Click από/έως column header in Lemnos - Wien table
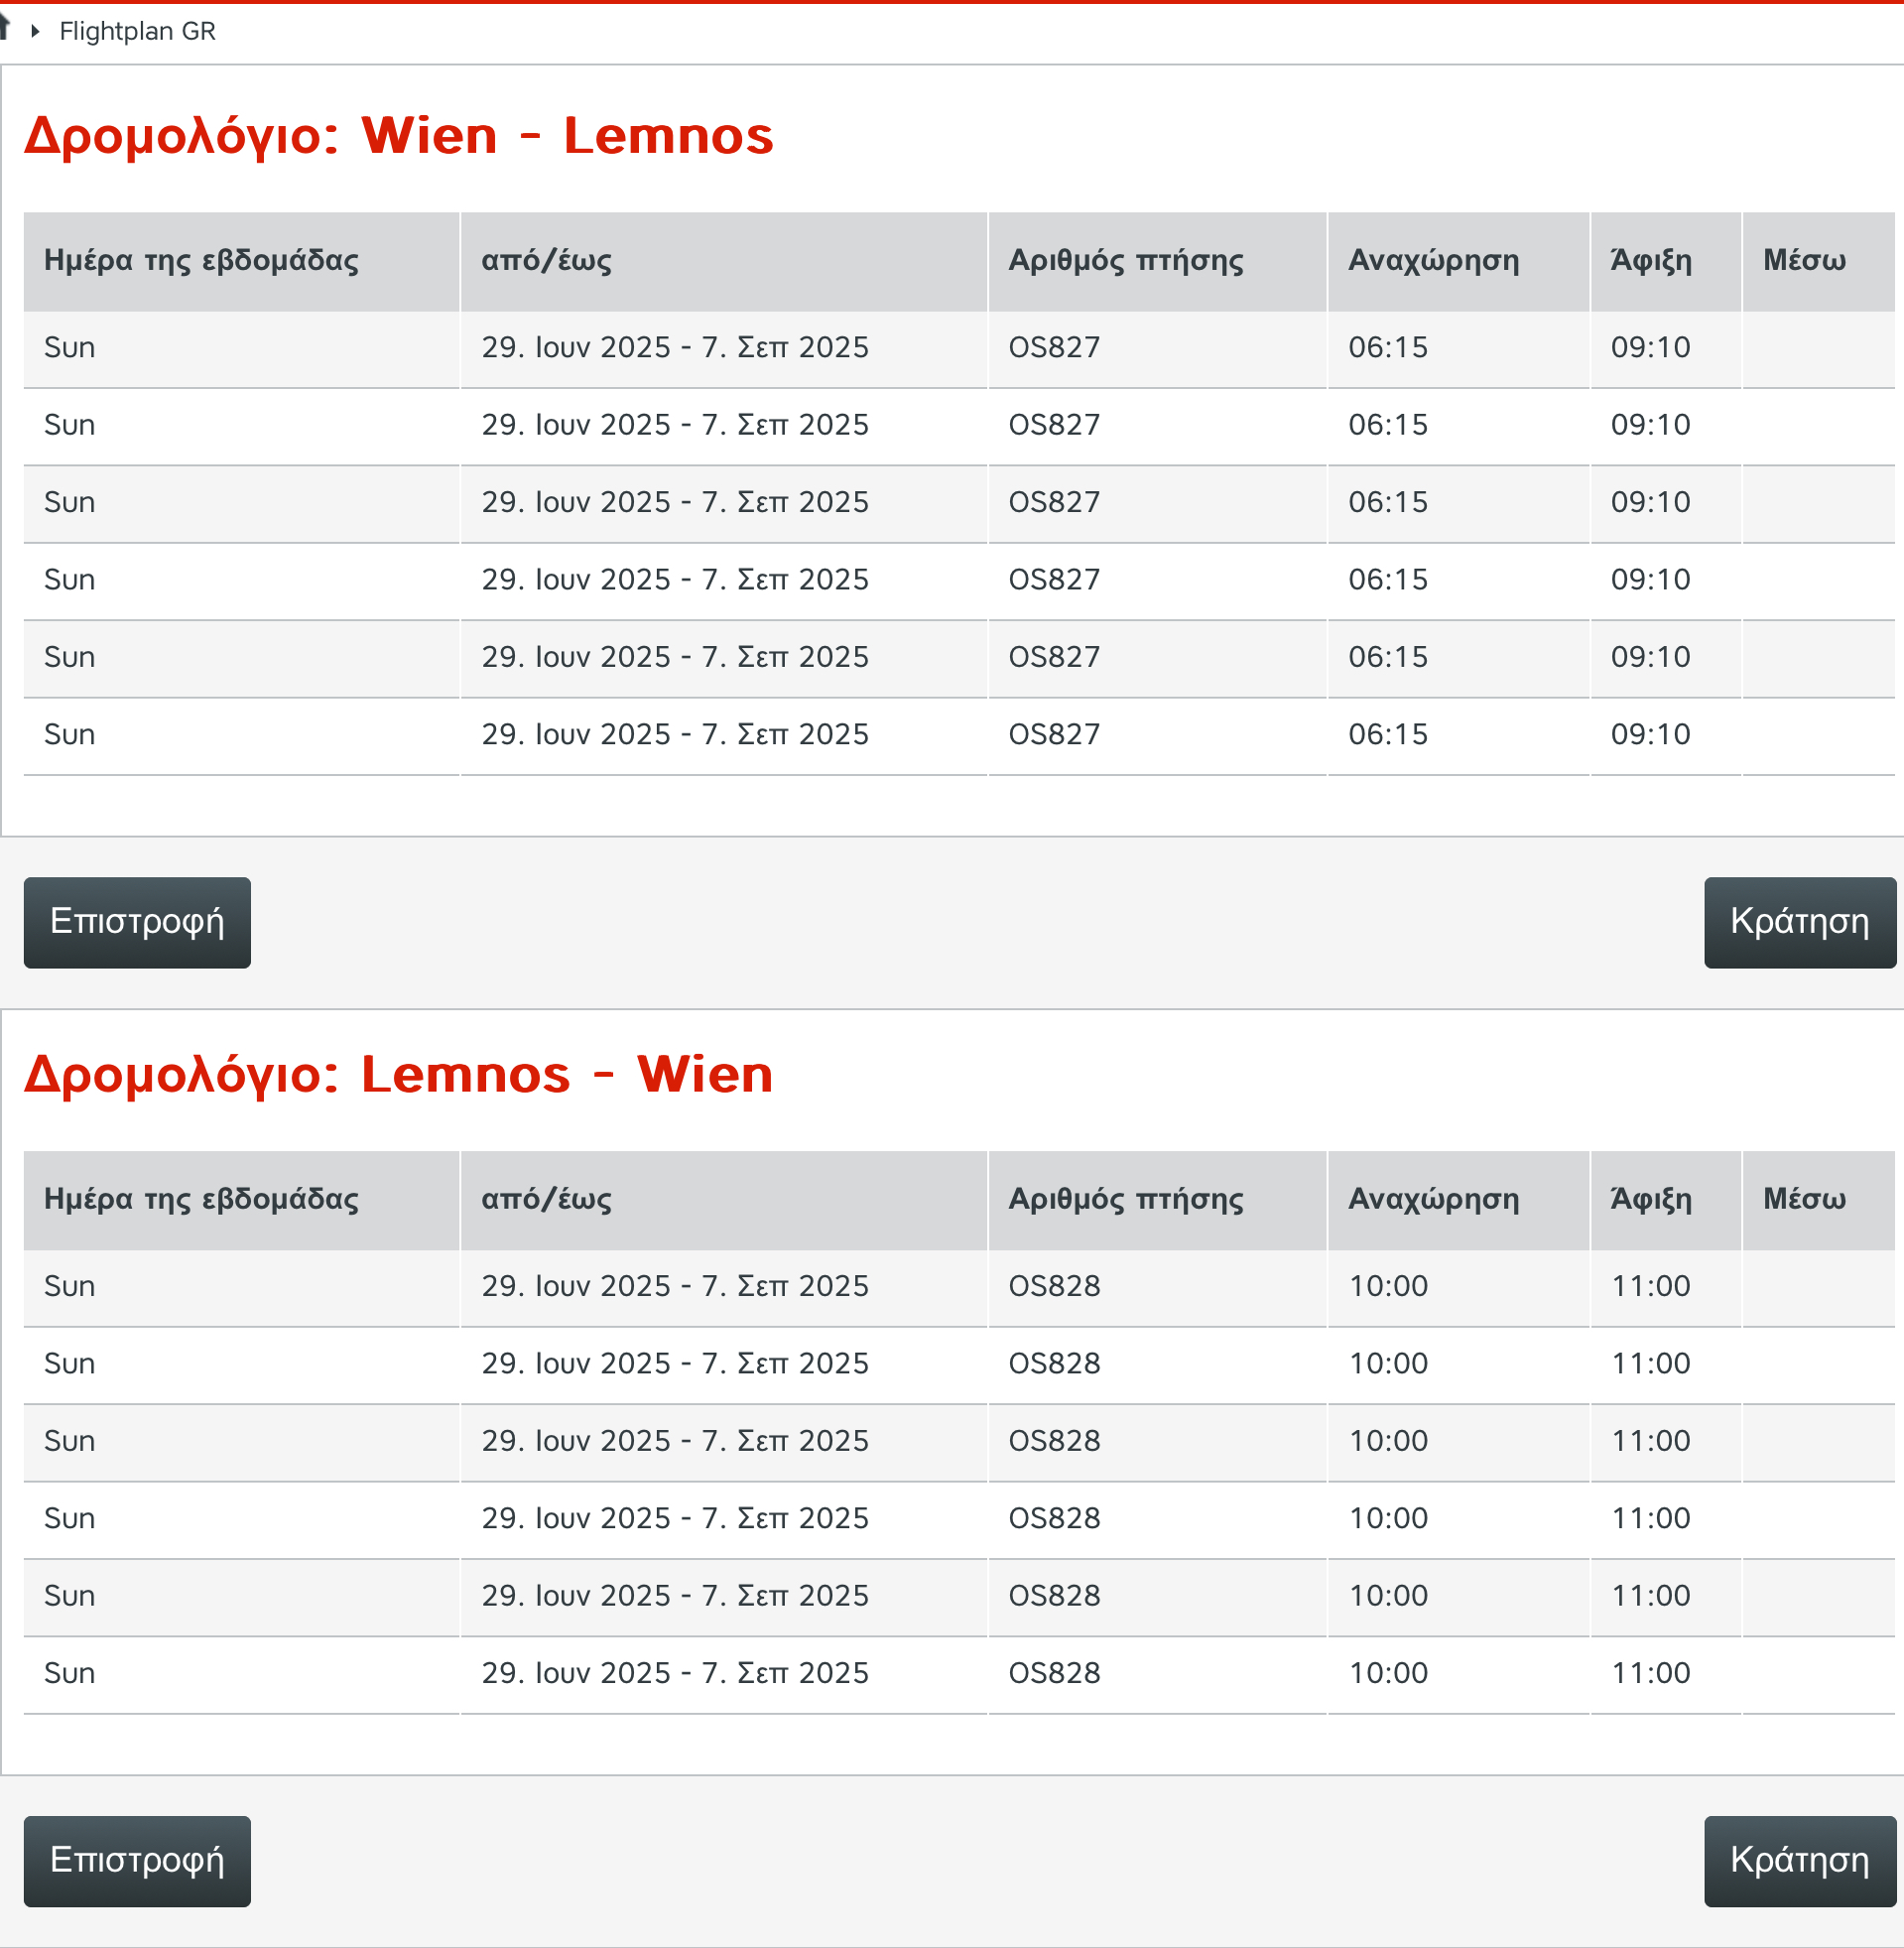Image resolution: width=1904 pixels, height=1948 pixels. coord(546,1198)
